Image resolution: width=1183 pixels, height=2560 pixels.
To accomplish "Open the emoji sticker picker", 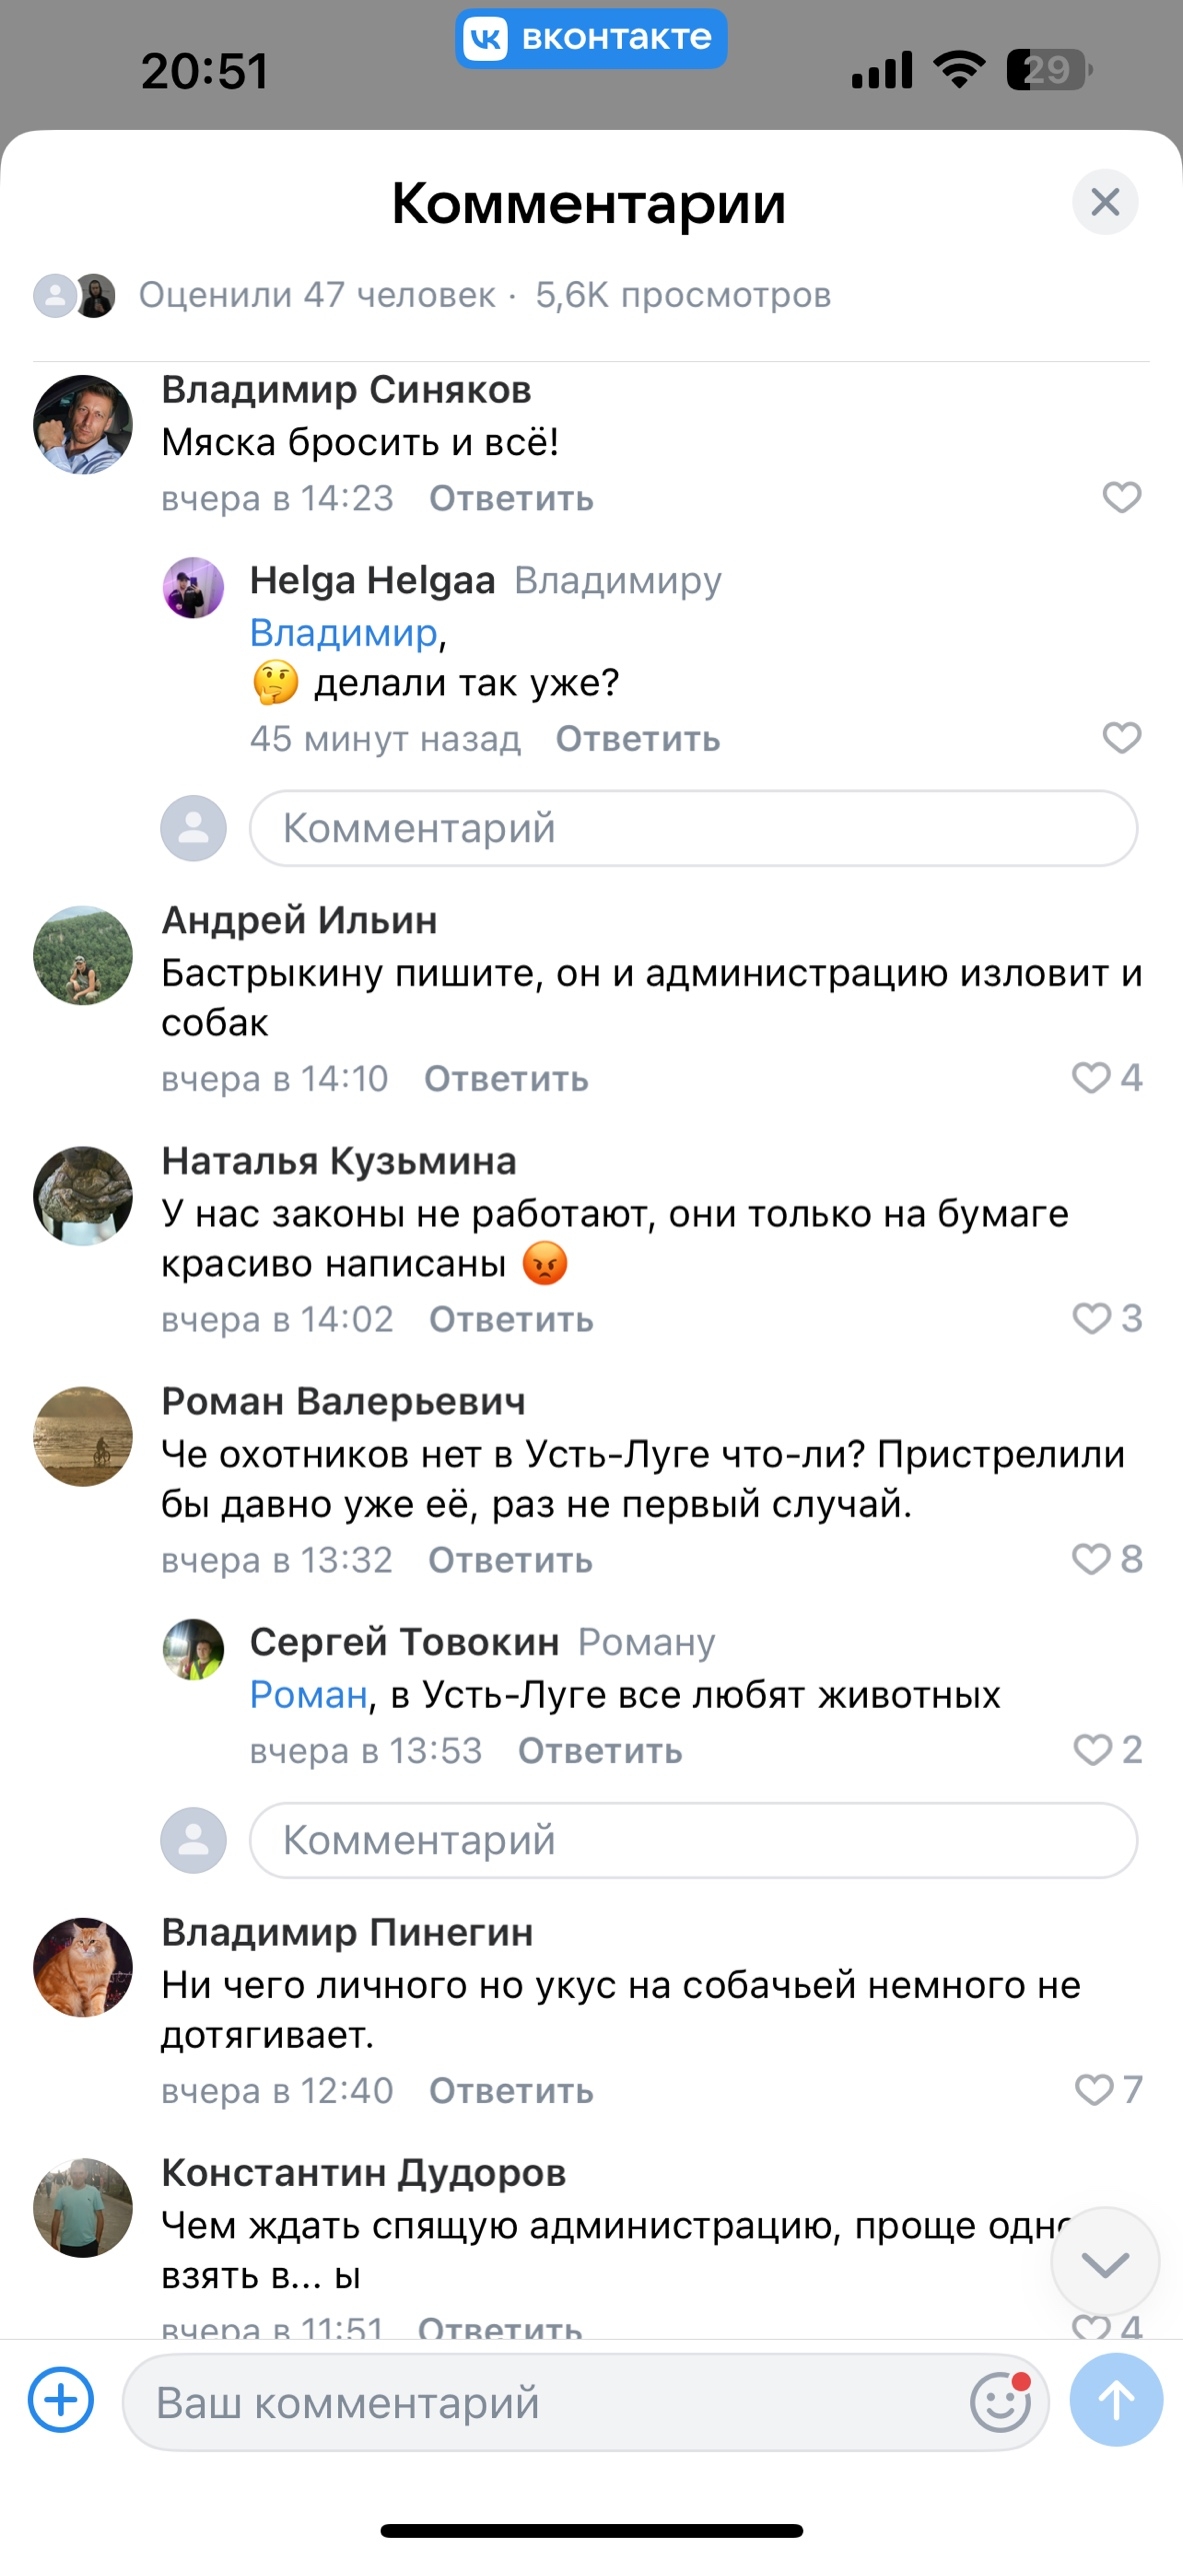I will pos(1000,2401).
